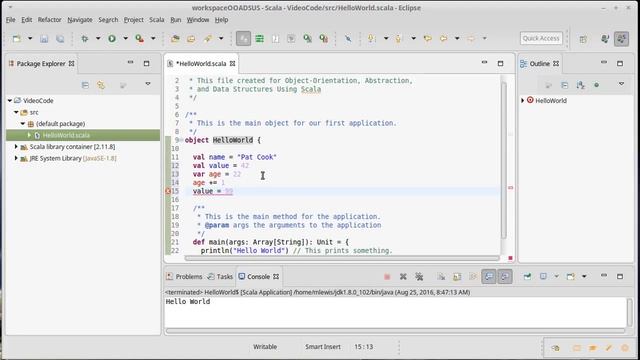Click the Back navigation arrow icon
Screen dimensions: 640x360
[x=443, y=39]
